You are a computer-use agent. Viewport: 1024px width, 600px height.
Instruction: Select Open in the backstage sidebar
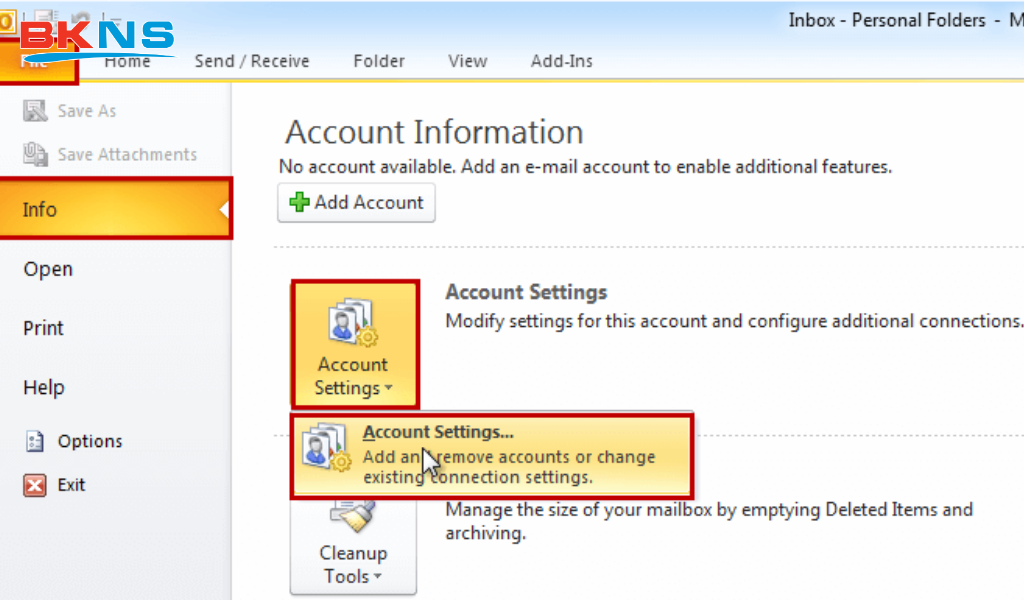pos(48,269)
